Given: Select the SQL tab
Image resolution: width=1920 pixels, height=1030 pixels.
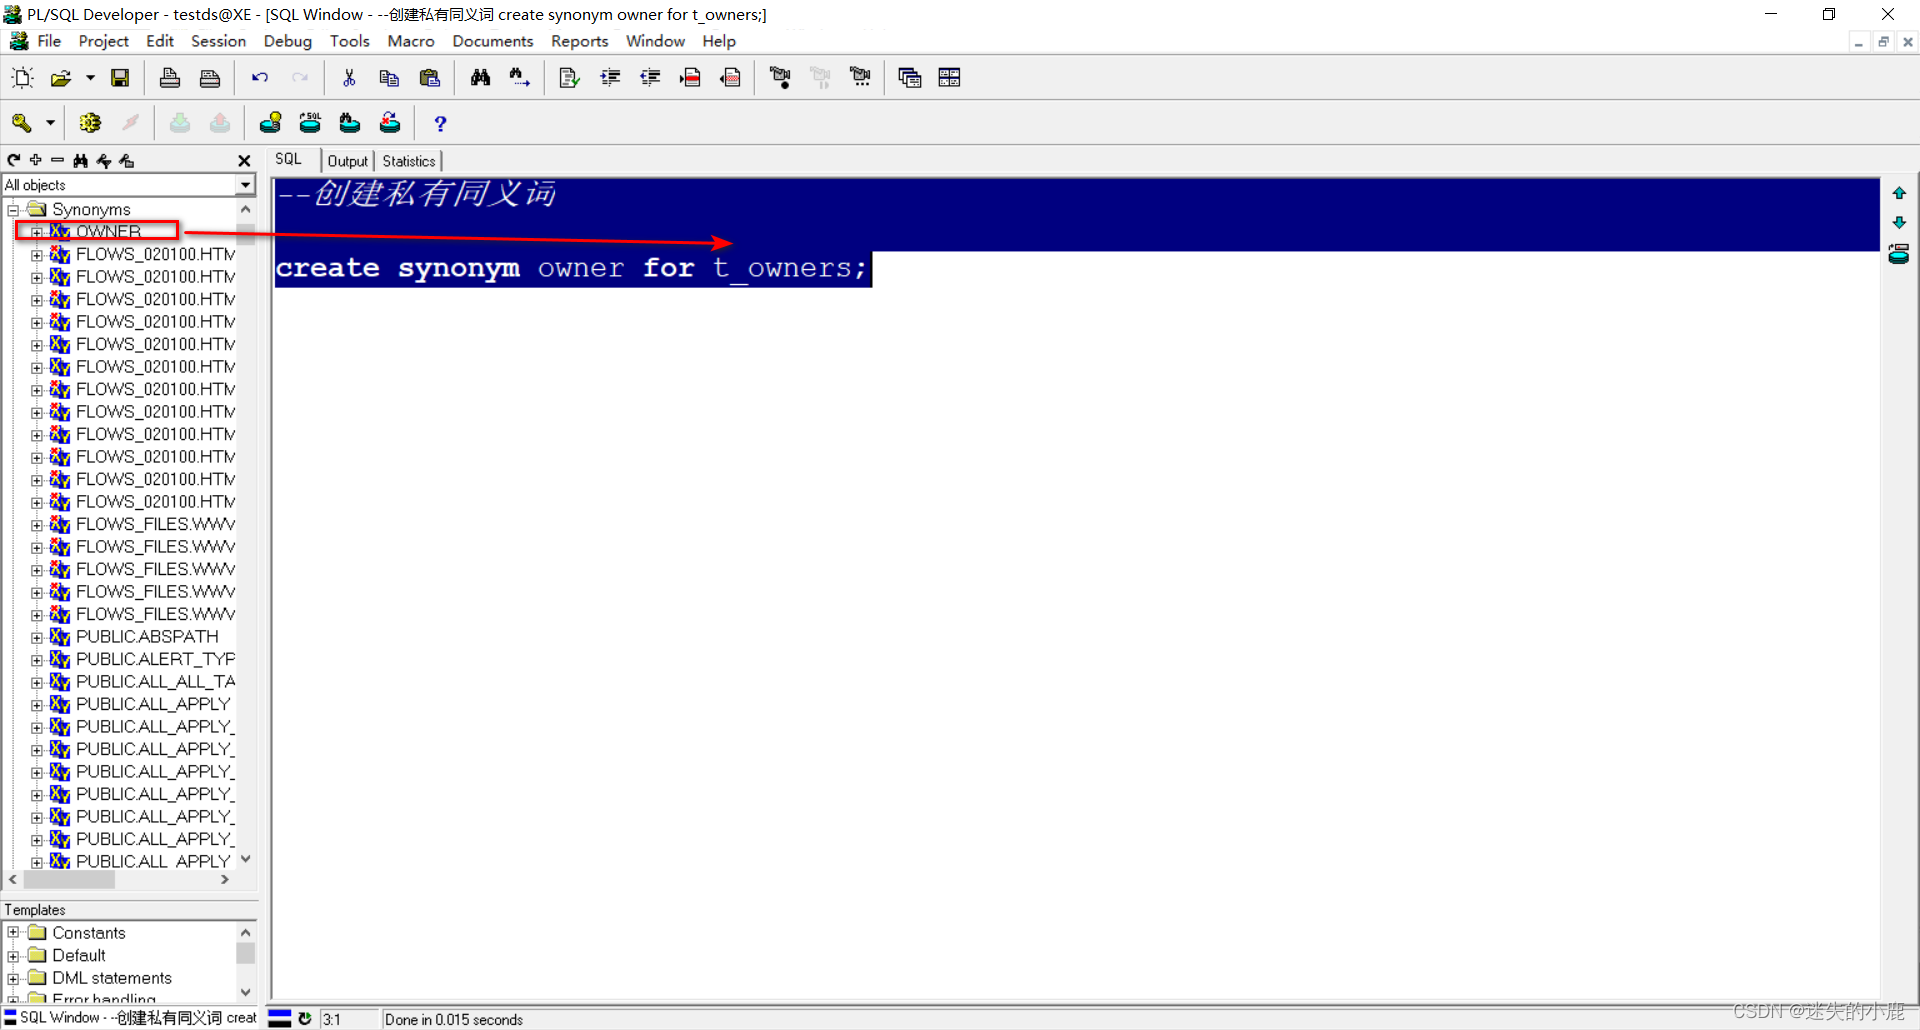Looking at the screenshot, I should click(289, 159).
